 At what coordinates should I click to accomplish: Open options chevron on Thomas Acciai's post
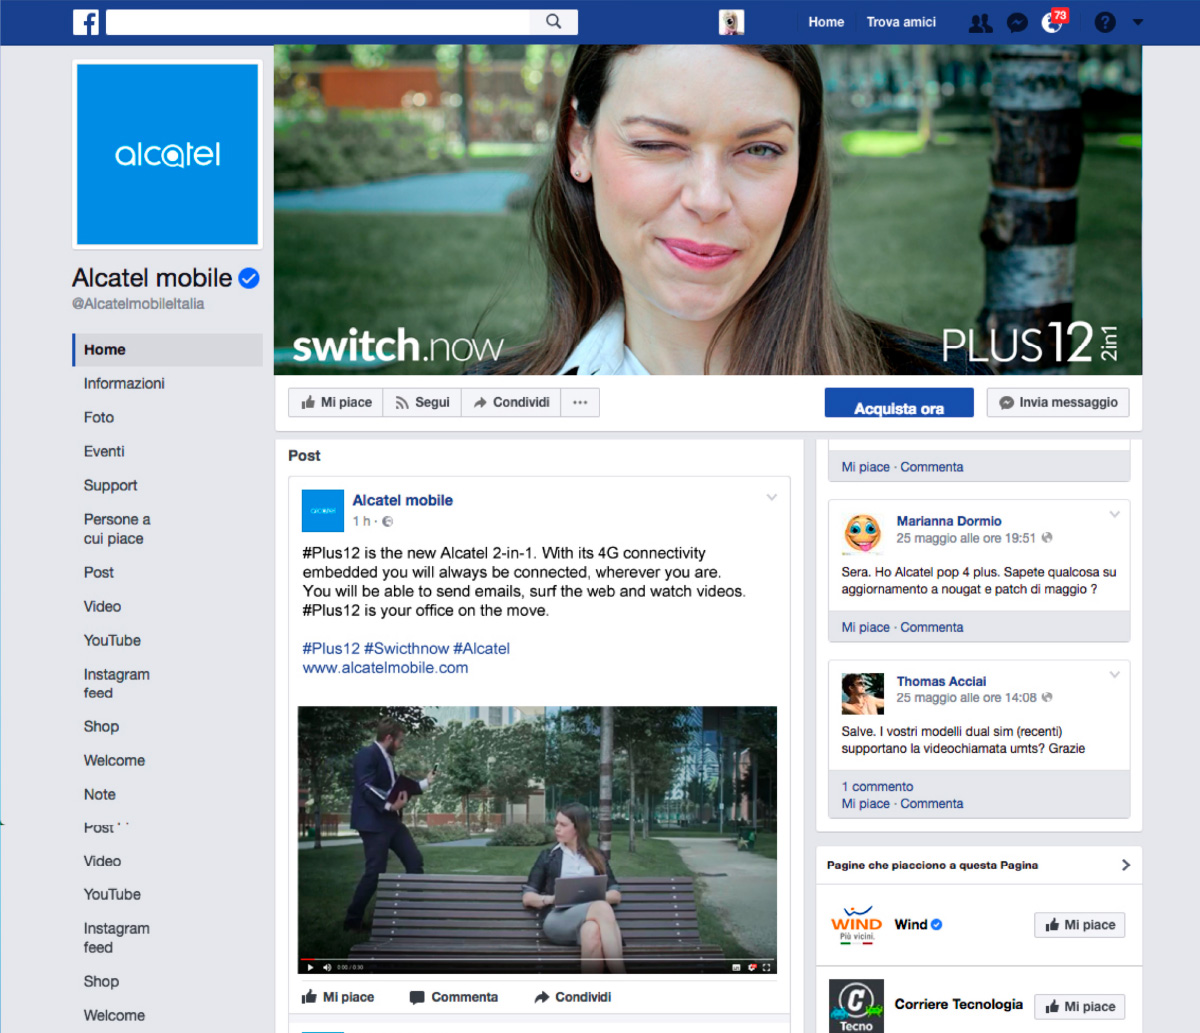(x=1115, y=675)
